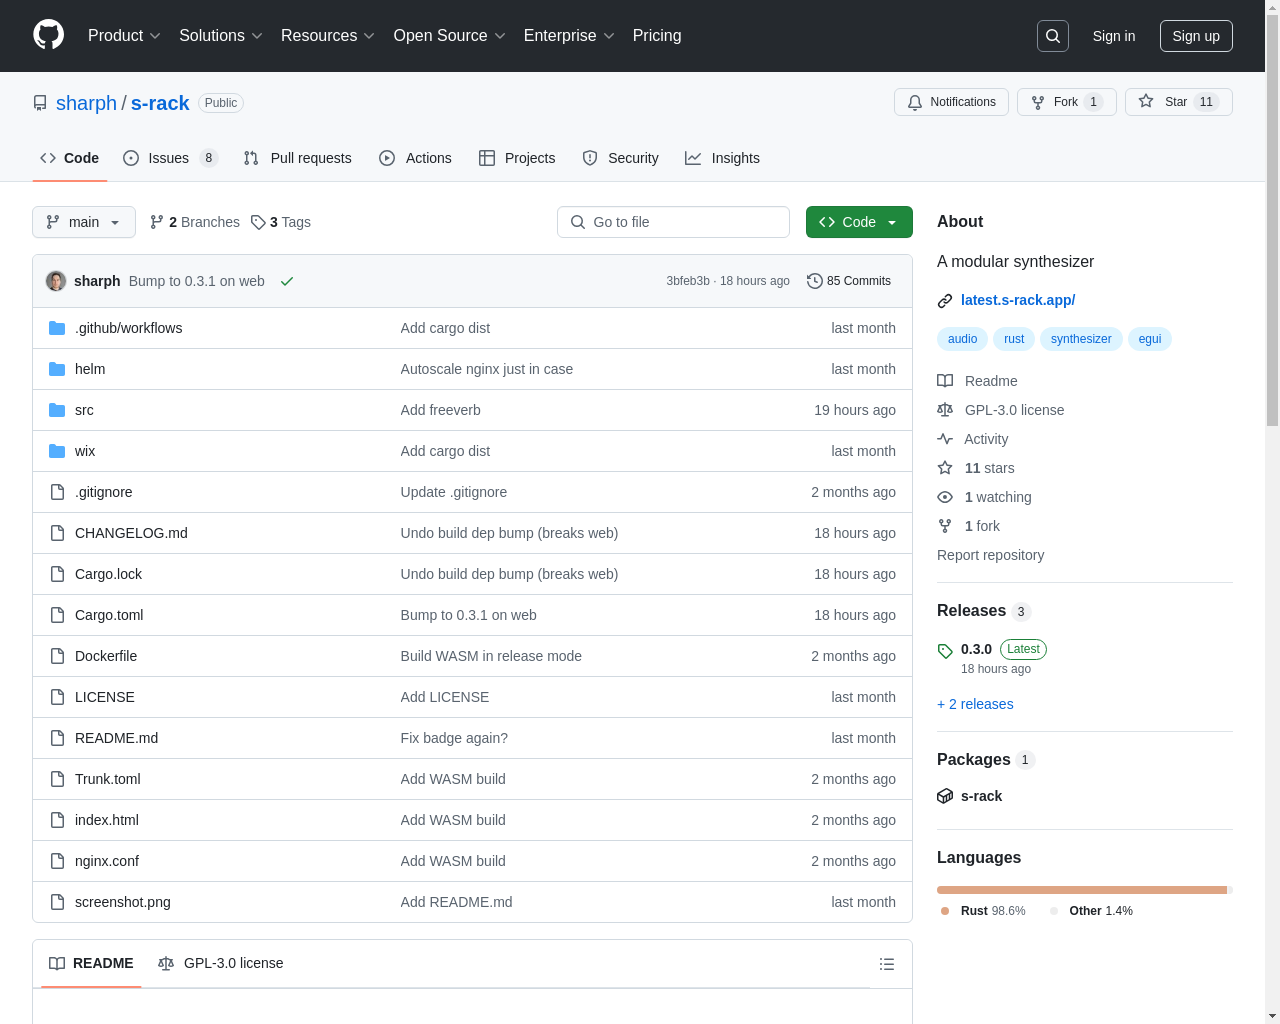Click the Dockerfile file icon
Image resolution: width=1280 pixels, height=1024 pixels.
(x=57, y=656)
